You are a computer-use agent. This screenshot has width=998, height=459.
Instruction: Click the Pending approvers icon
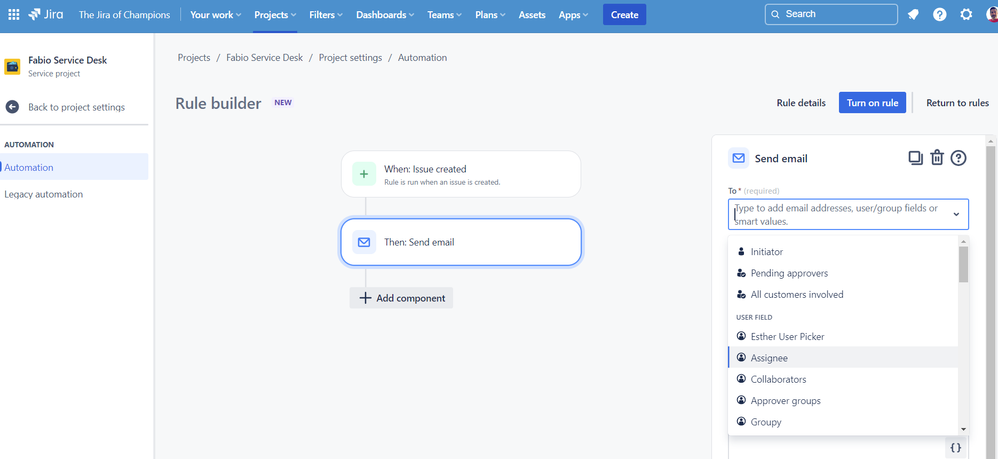pyautogui.click(x=741, y=273)
